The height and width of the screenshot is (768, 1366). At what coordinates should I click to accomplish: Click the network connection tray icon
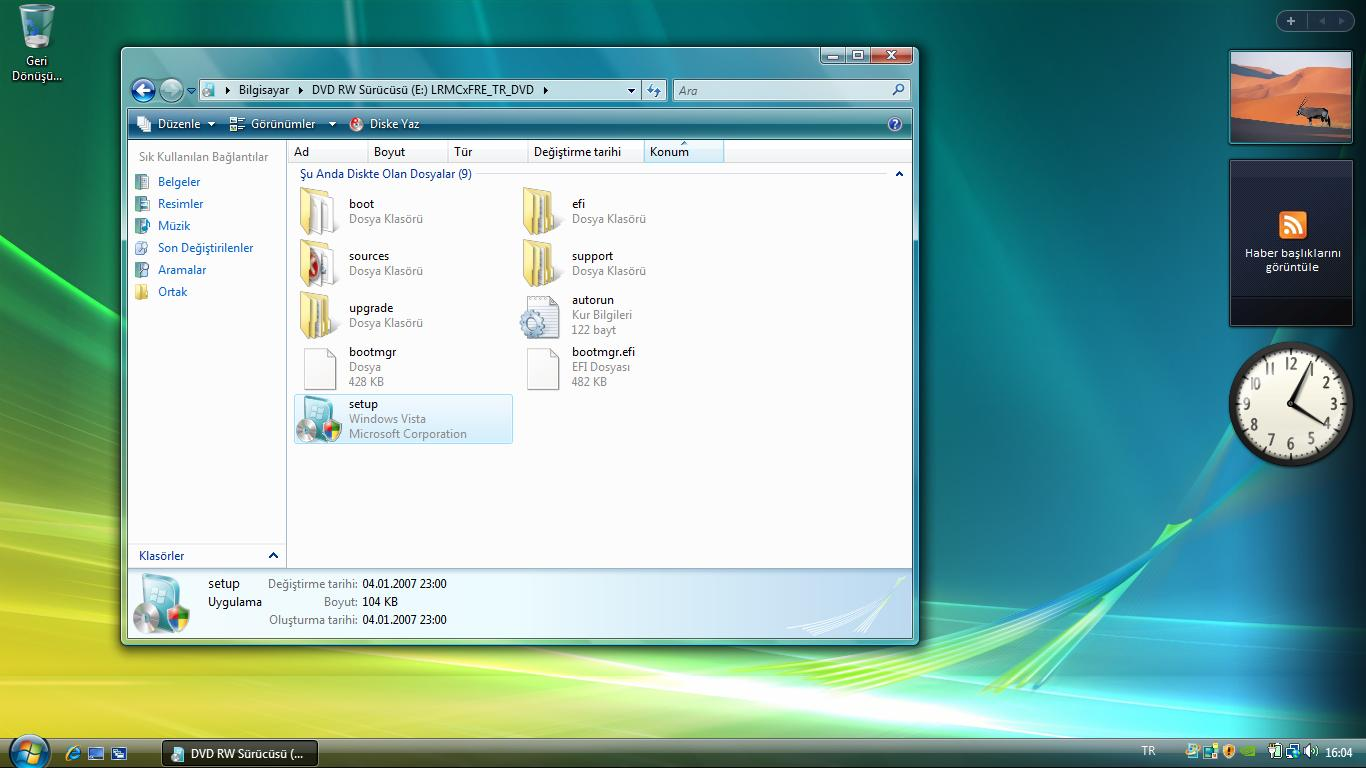coord(1293,751)
